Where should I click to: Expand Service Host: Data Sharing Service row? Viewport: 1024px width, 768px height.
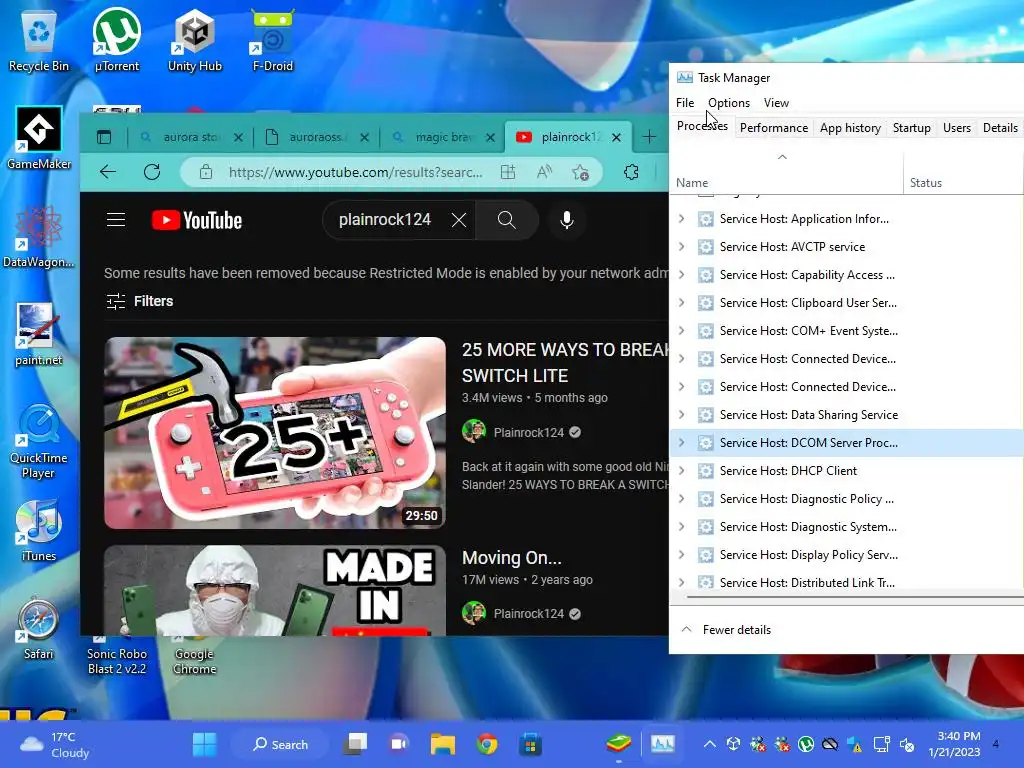(x=681, y=415)
